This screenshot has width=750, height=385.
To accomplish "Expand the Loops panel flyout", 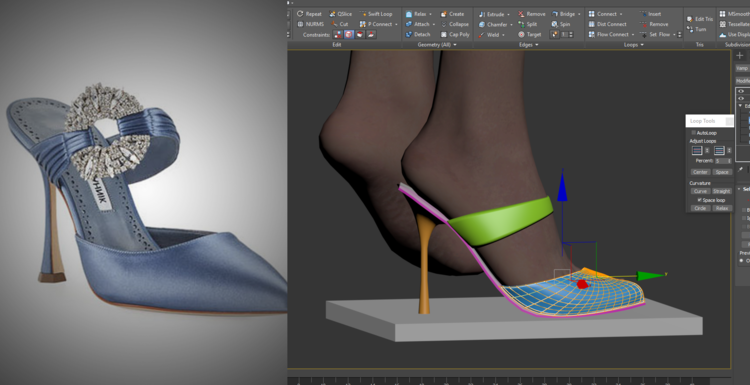I will coord(641,44).
